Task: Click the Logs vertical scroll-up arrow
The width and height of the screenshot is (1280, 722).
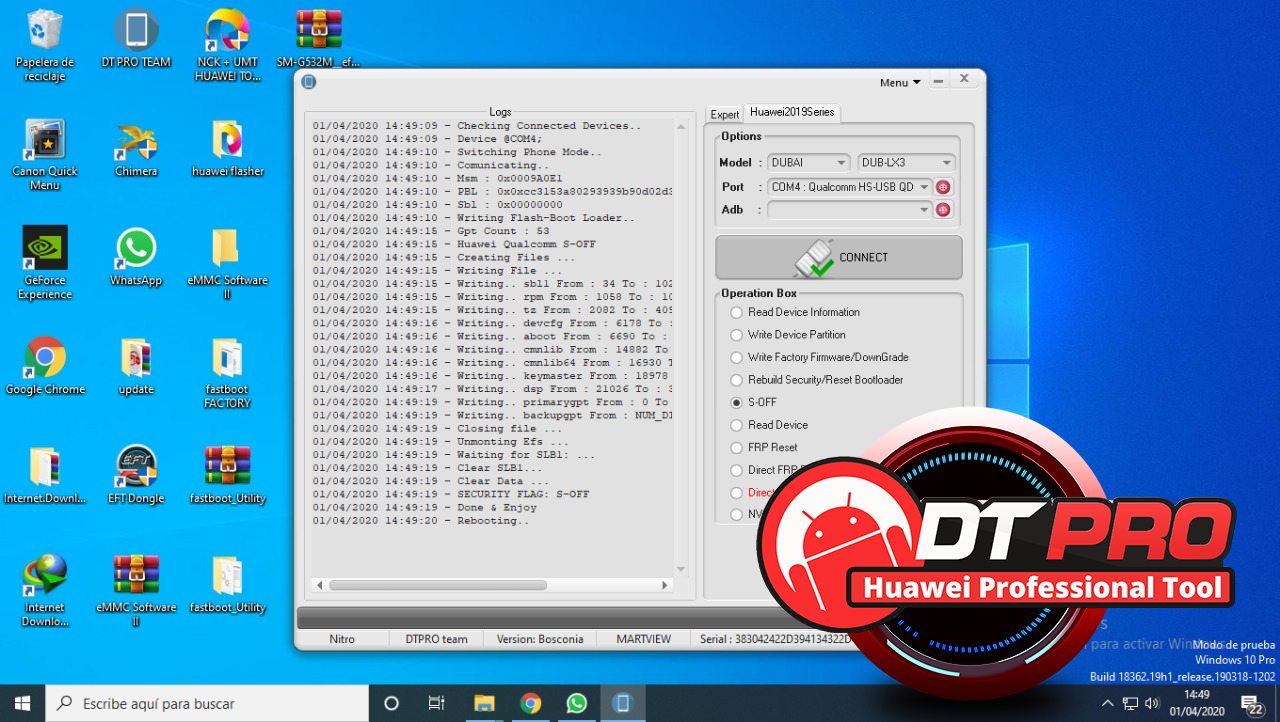Action: point(681,127)
